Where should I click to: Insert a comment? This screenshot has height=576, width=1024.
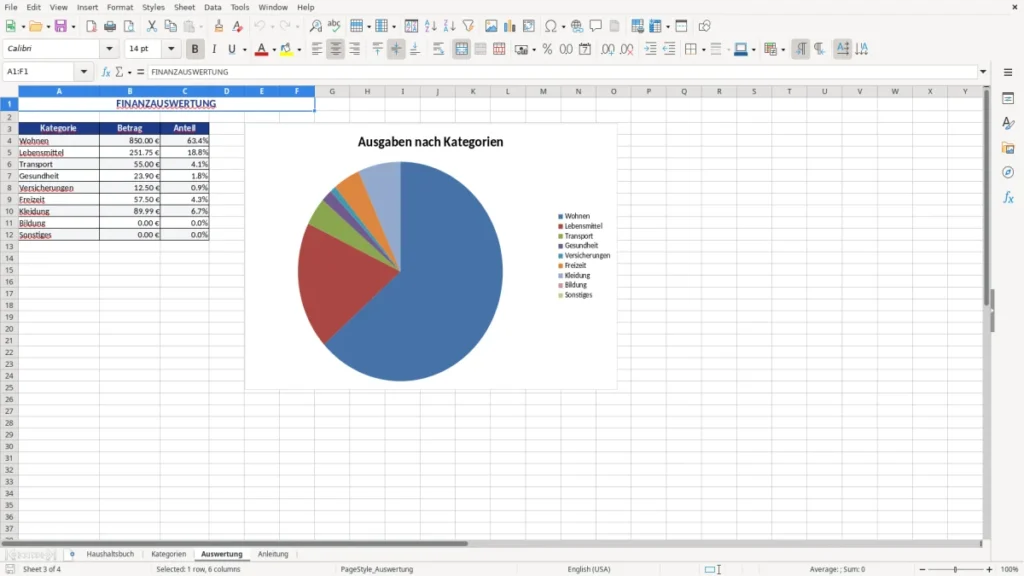pos(596,26)
